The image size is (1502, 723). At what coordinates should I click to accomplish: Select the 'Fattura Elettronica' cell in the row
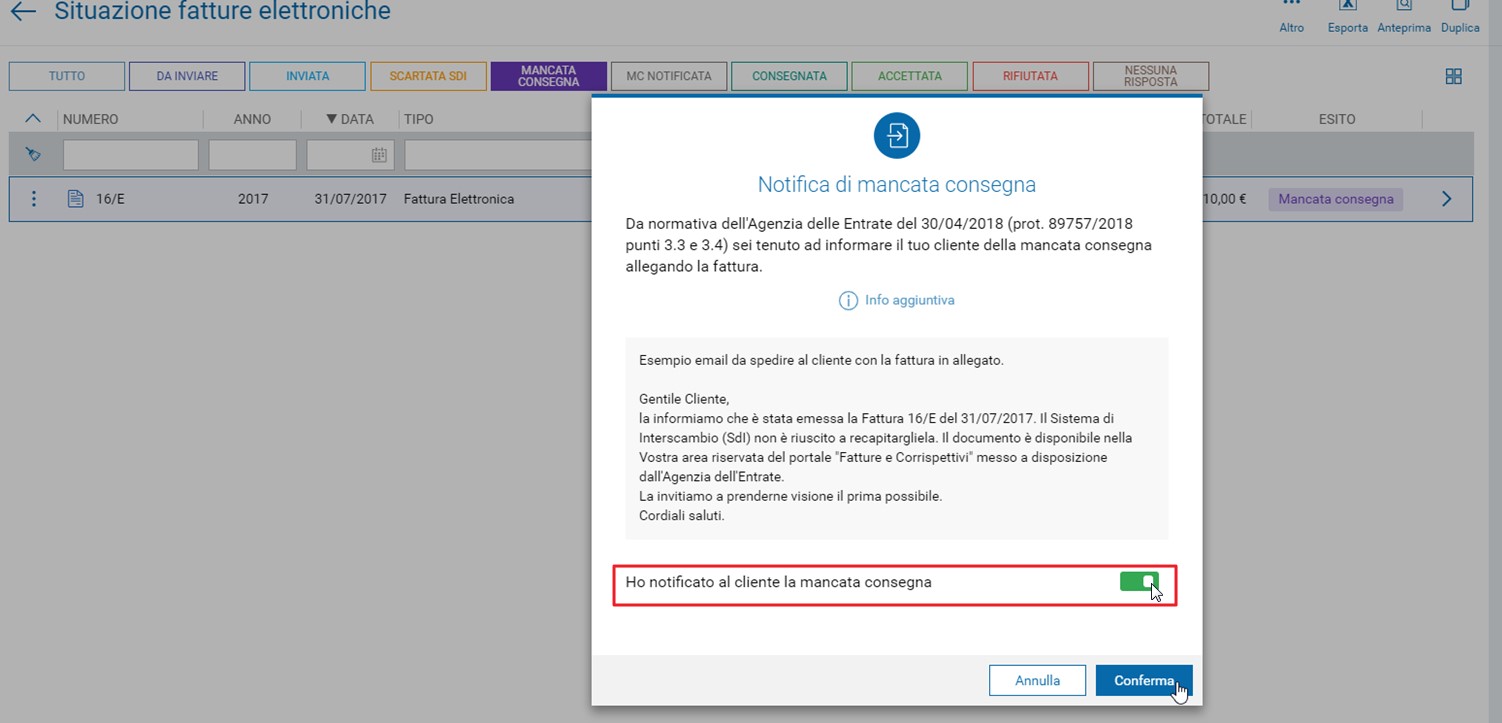459,199
